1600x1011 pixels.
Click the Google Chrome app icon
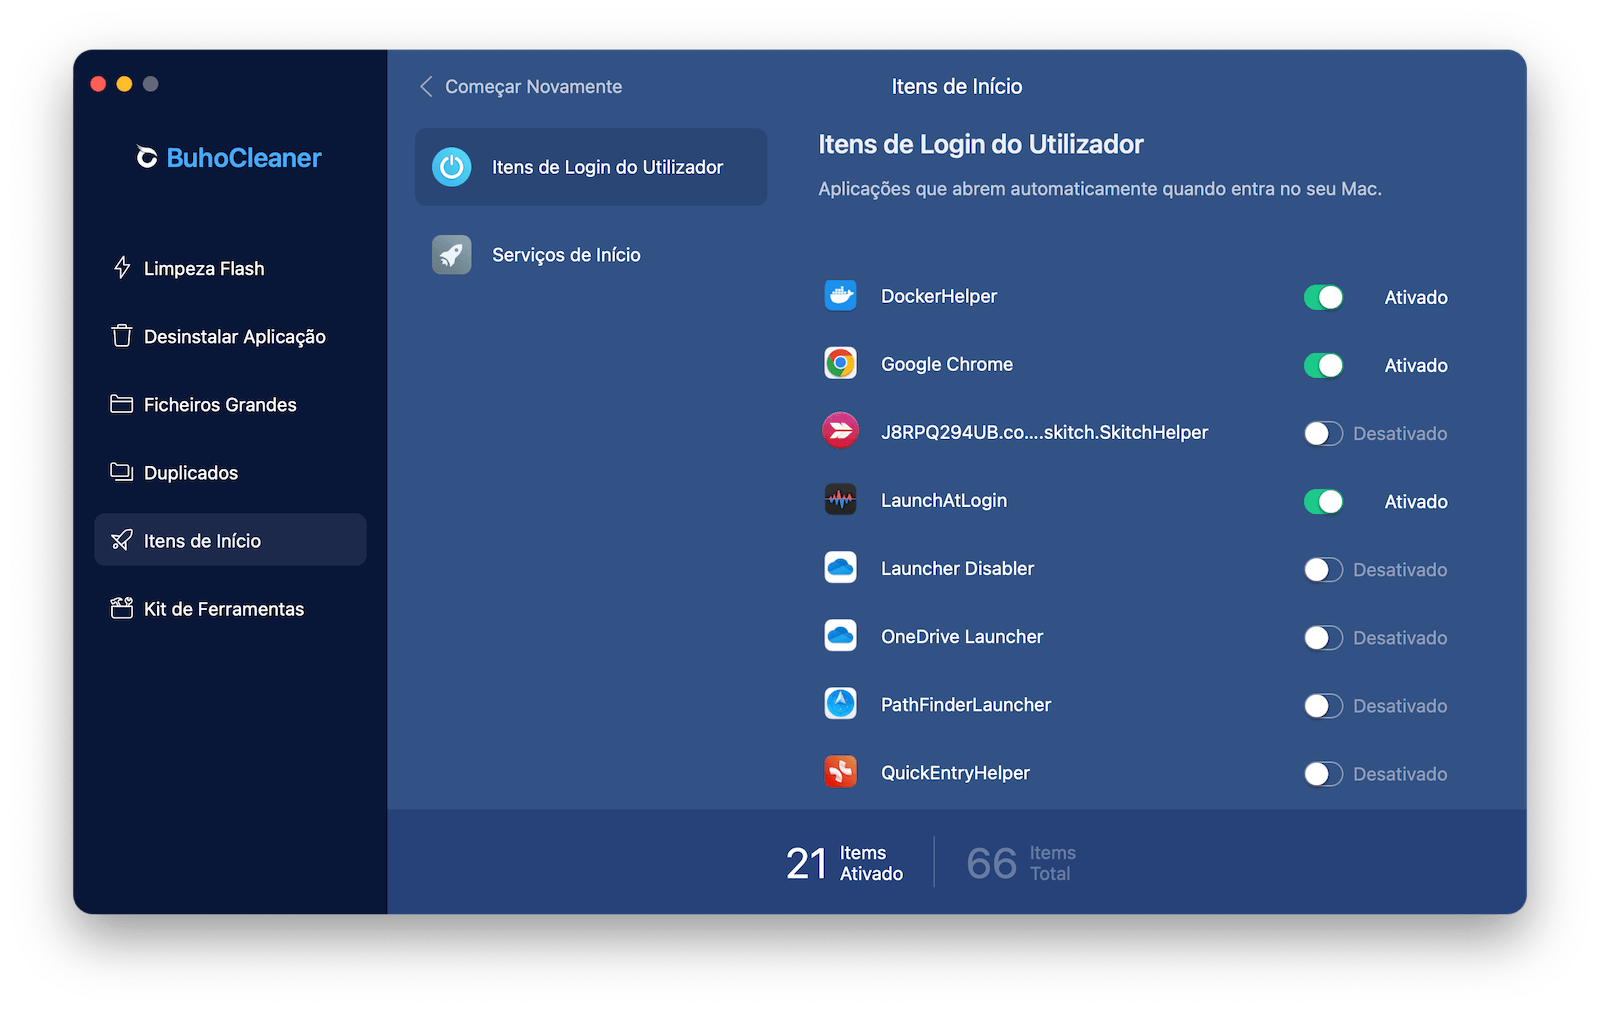tap(840, 364)
